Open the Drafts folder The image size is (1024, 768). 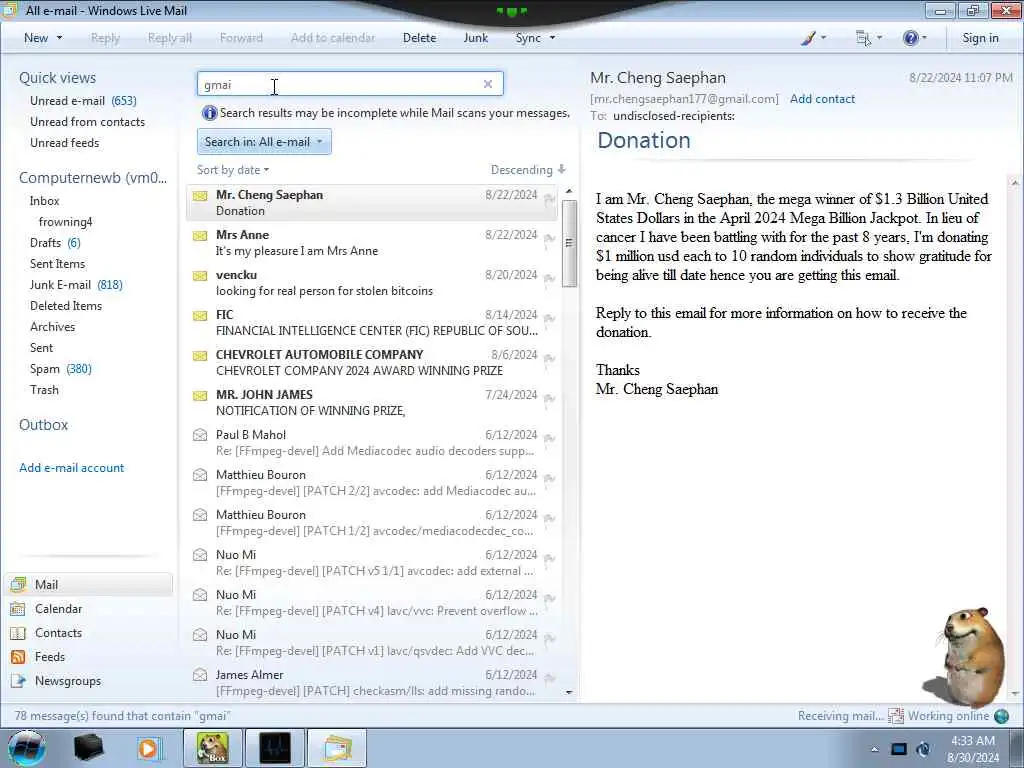[x=55, y=243]
